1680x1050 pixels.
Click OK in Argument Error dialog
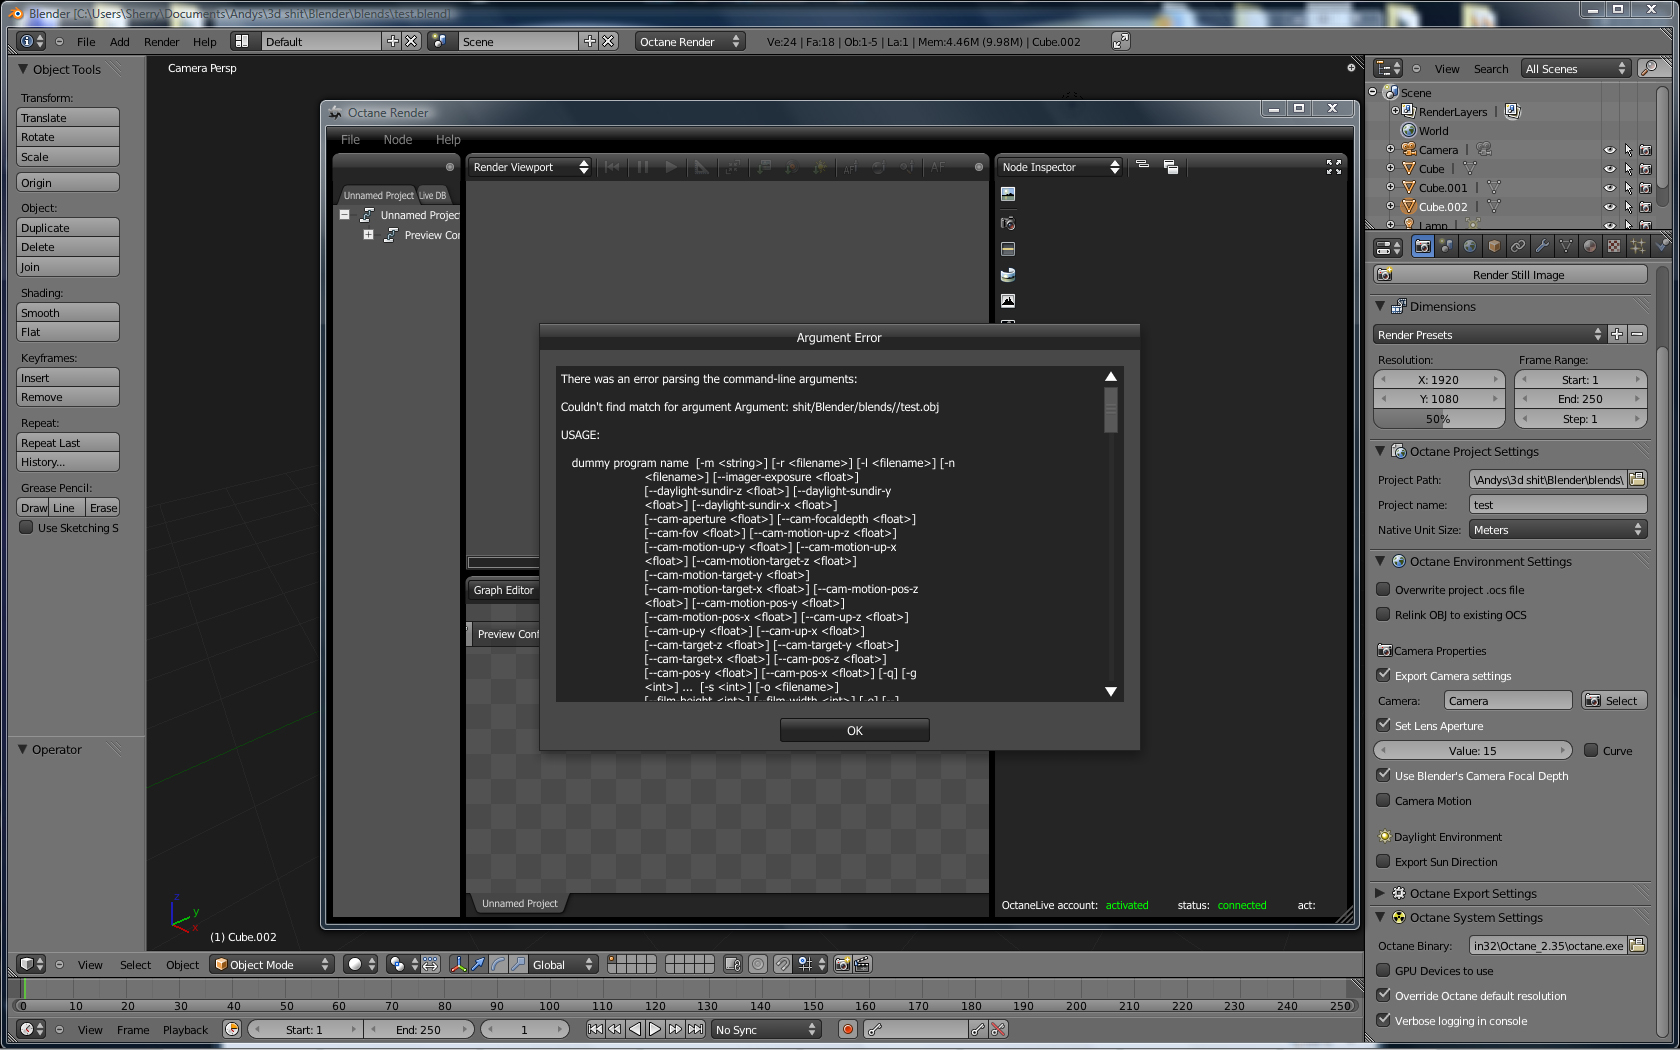coord(855,730)
